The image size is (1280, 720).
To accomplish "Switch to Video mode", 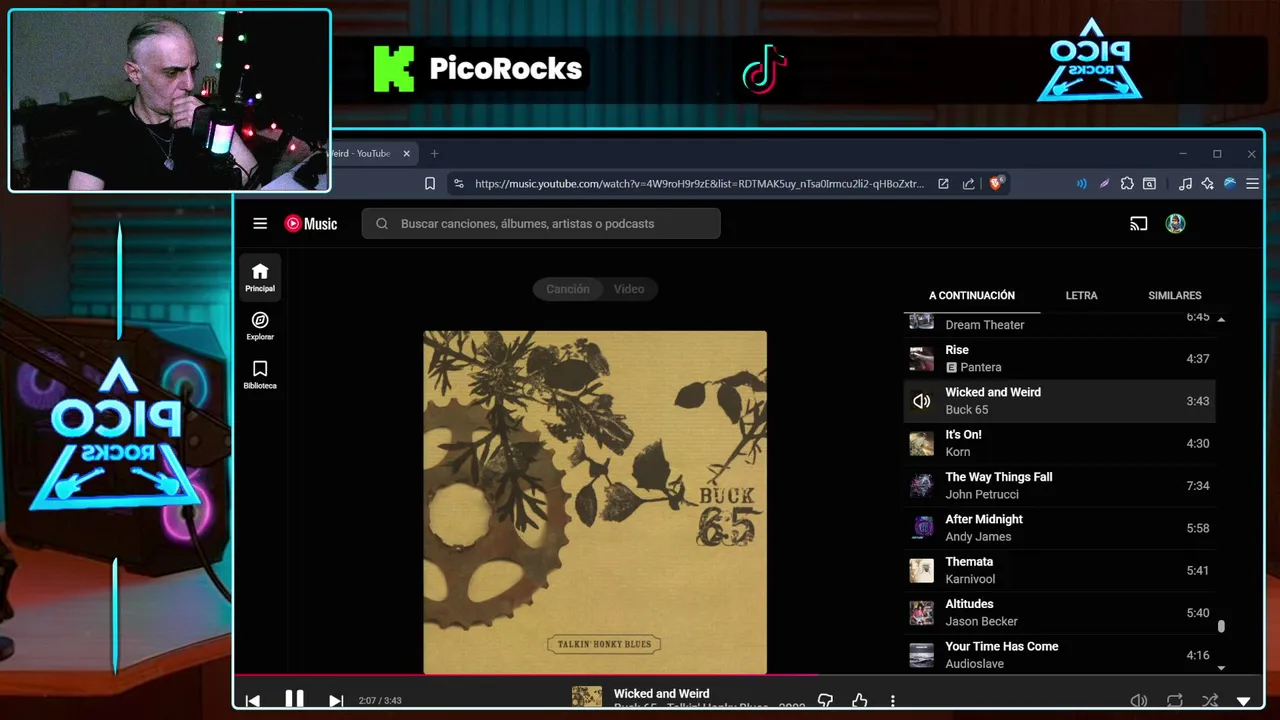I will click(x=629, y=289).
